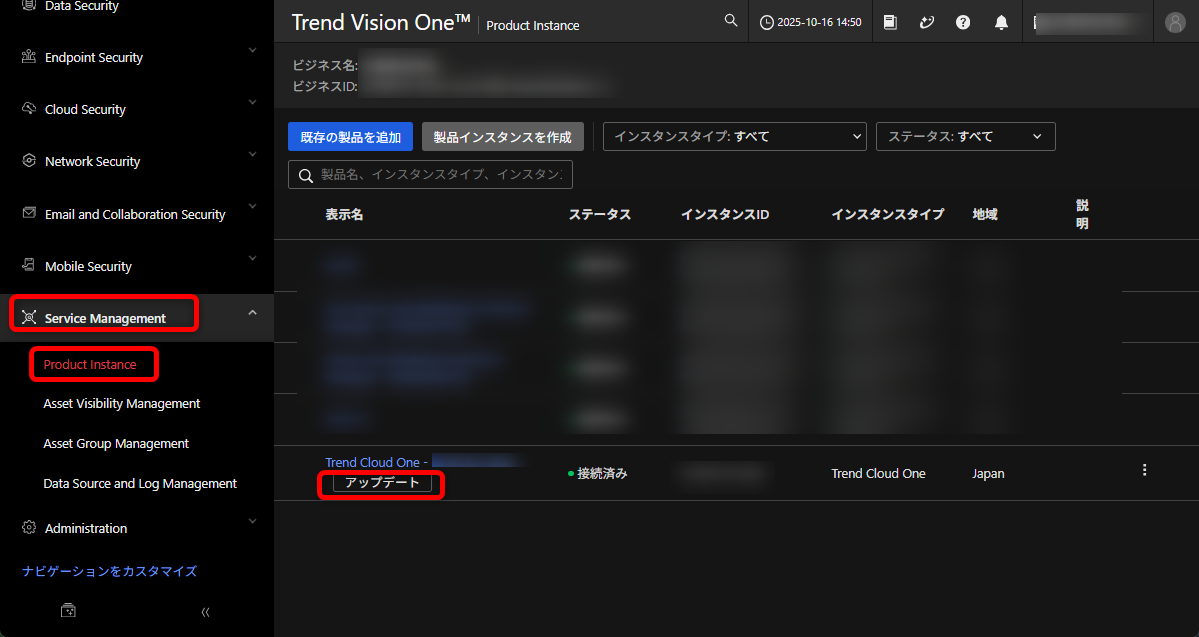This screenshot has height=637, width=1199.
Task: Expand Email and Collaboration Security chevron
Action: click(252, 206)
